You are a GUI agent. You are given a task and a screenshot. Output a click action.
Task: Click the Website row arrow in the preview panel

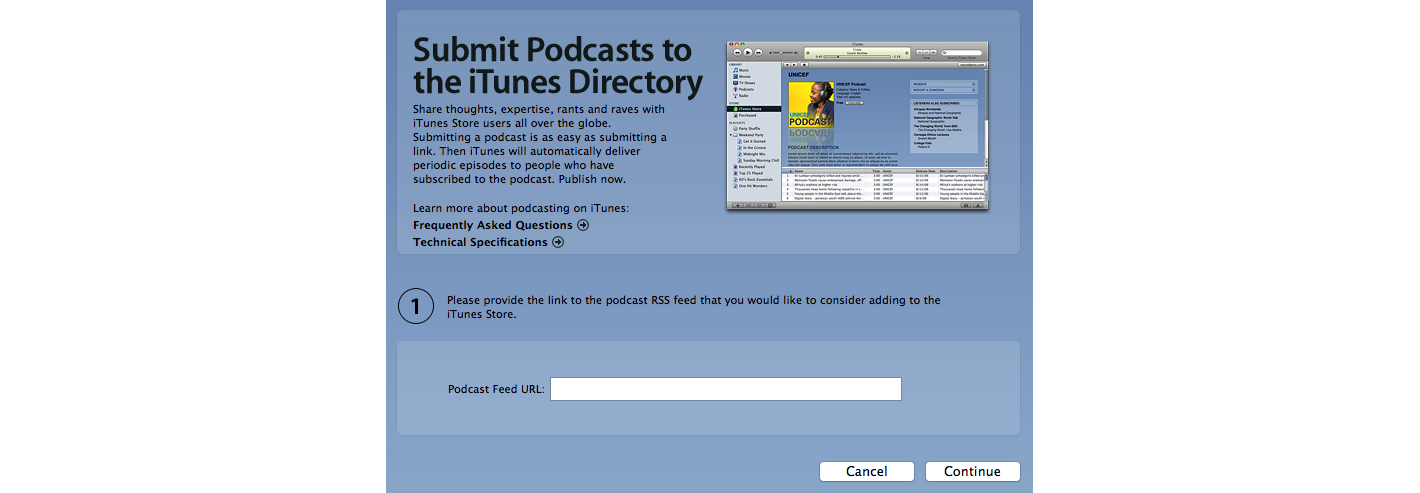tap(973, 84)
